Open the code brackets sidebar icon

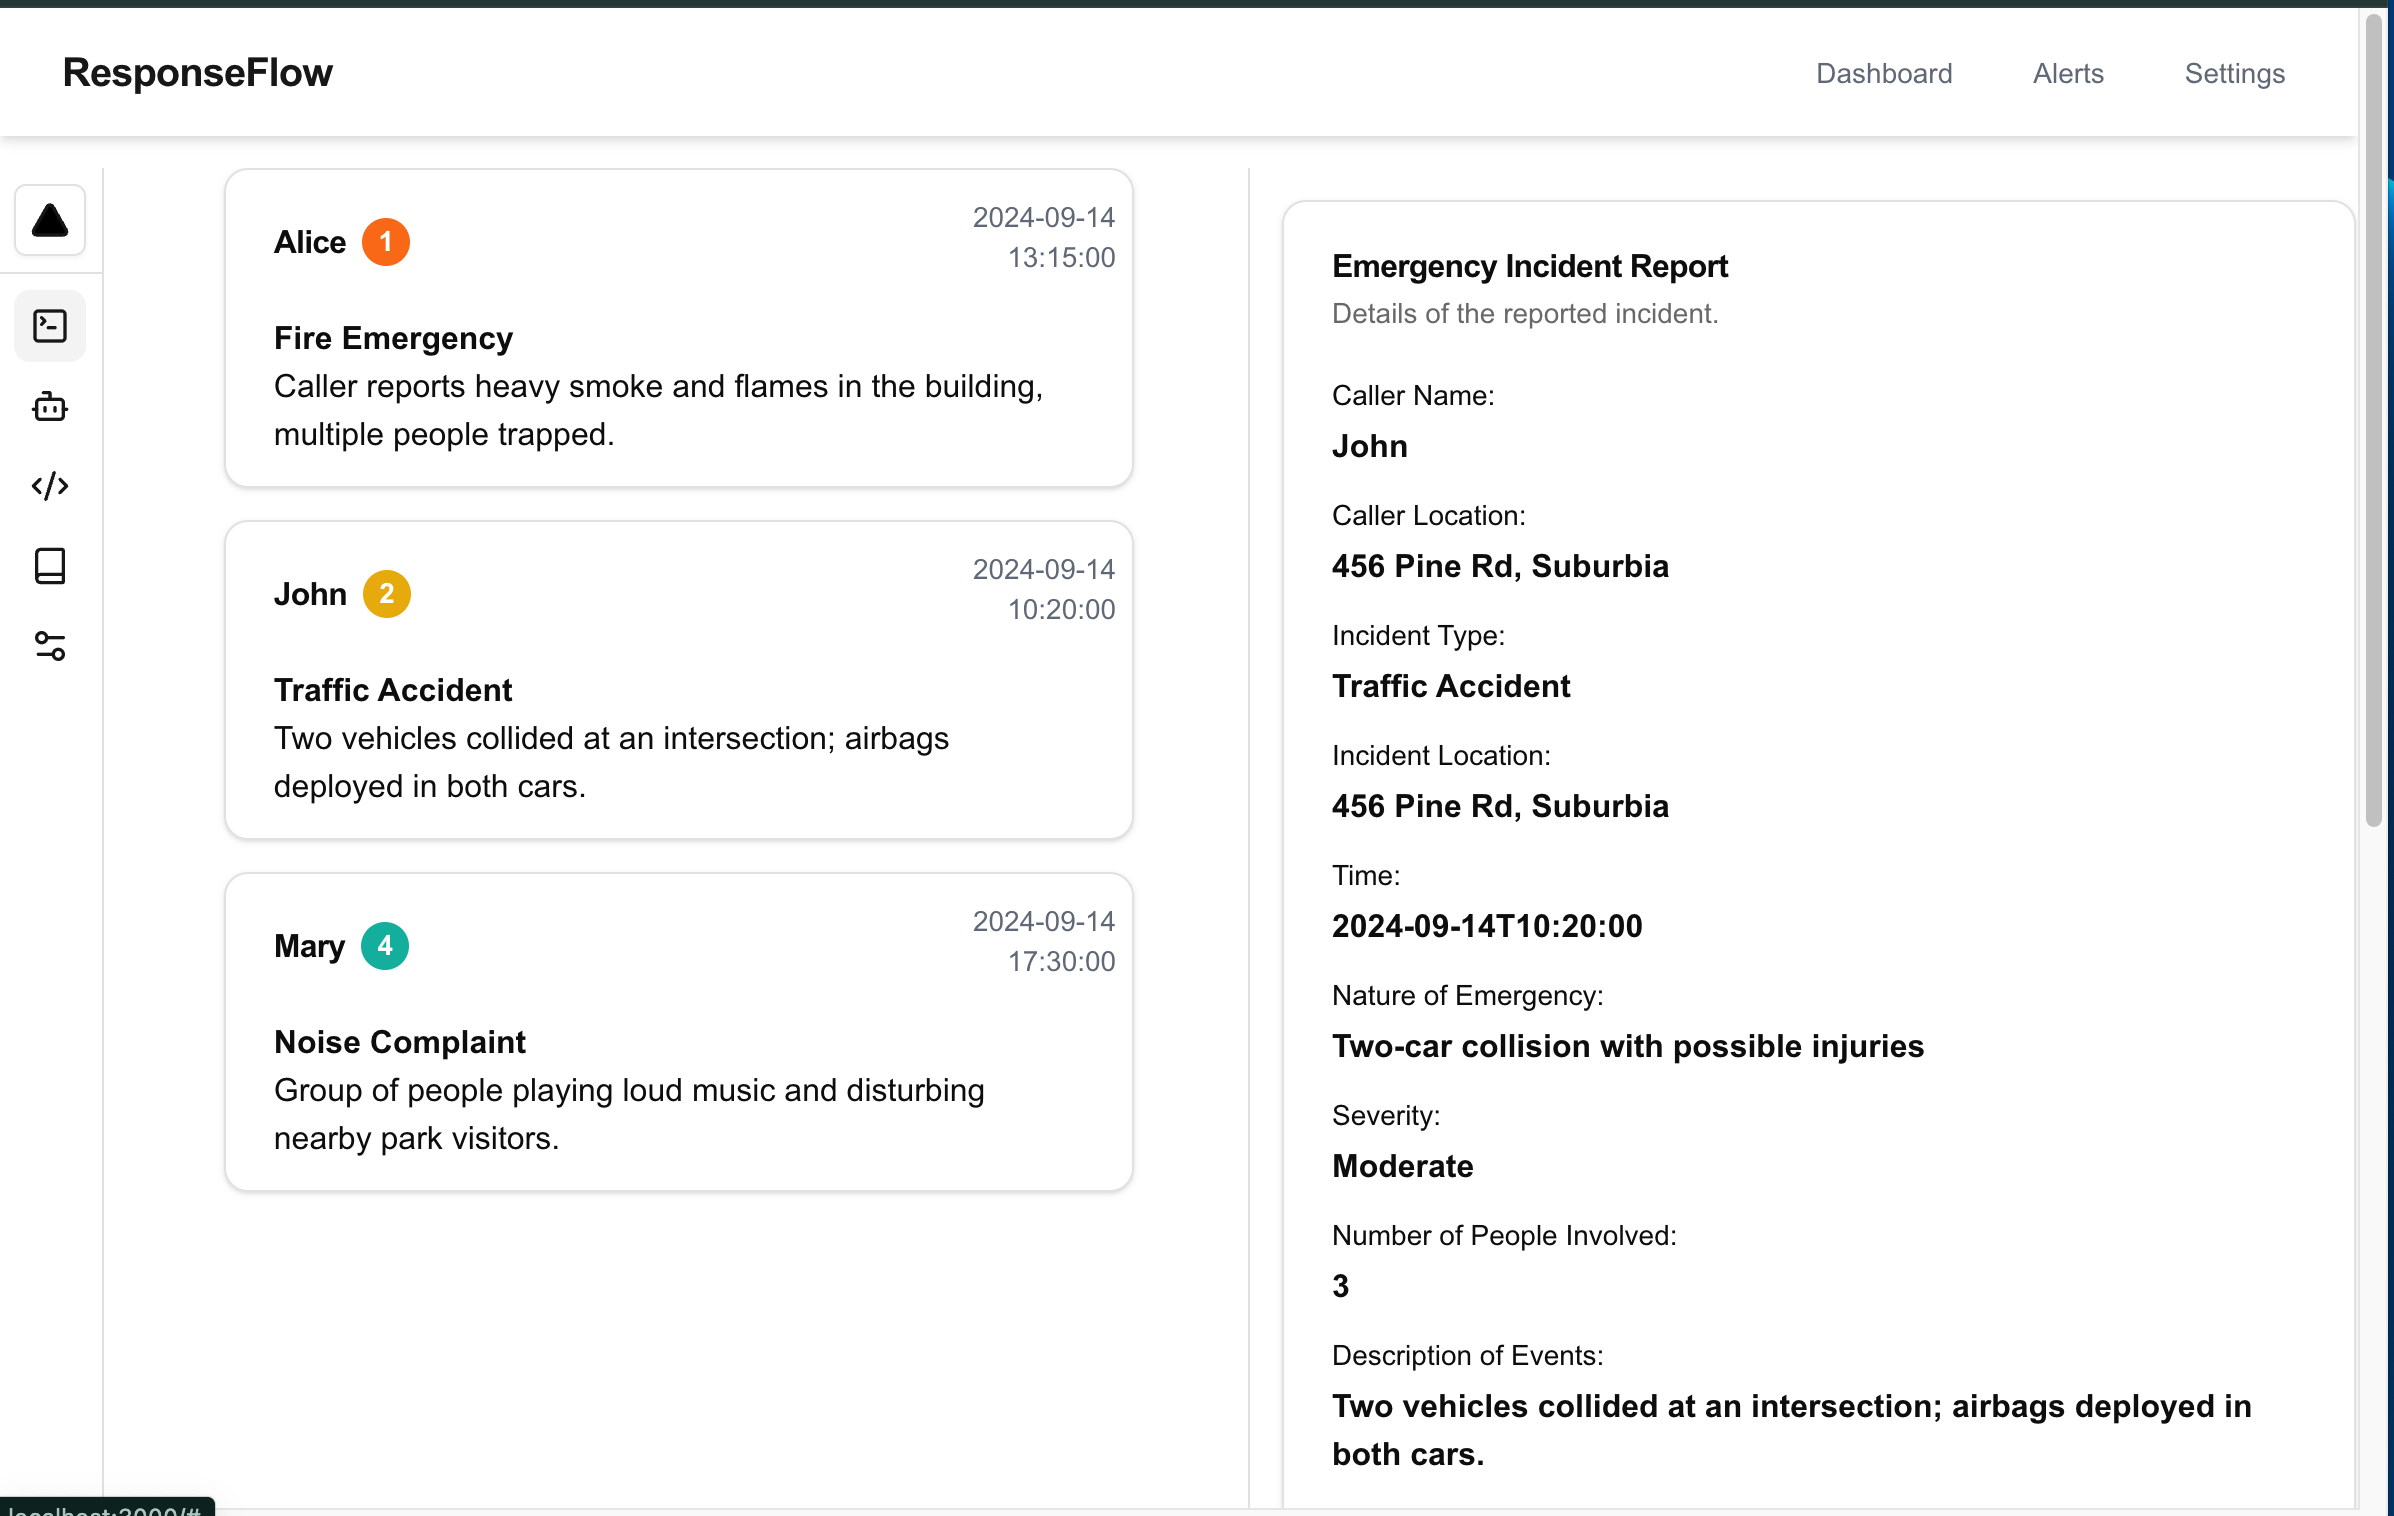(50, 486)
